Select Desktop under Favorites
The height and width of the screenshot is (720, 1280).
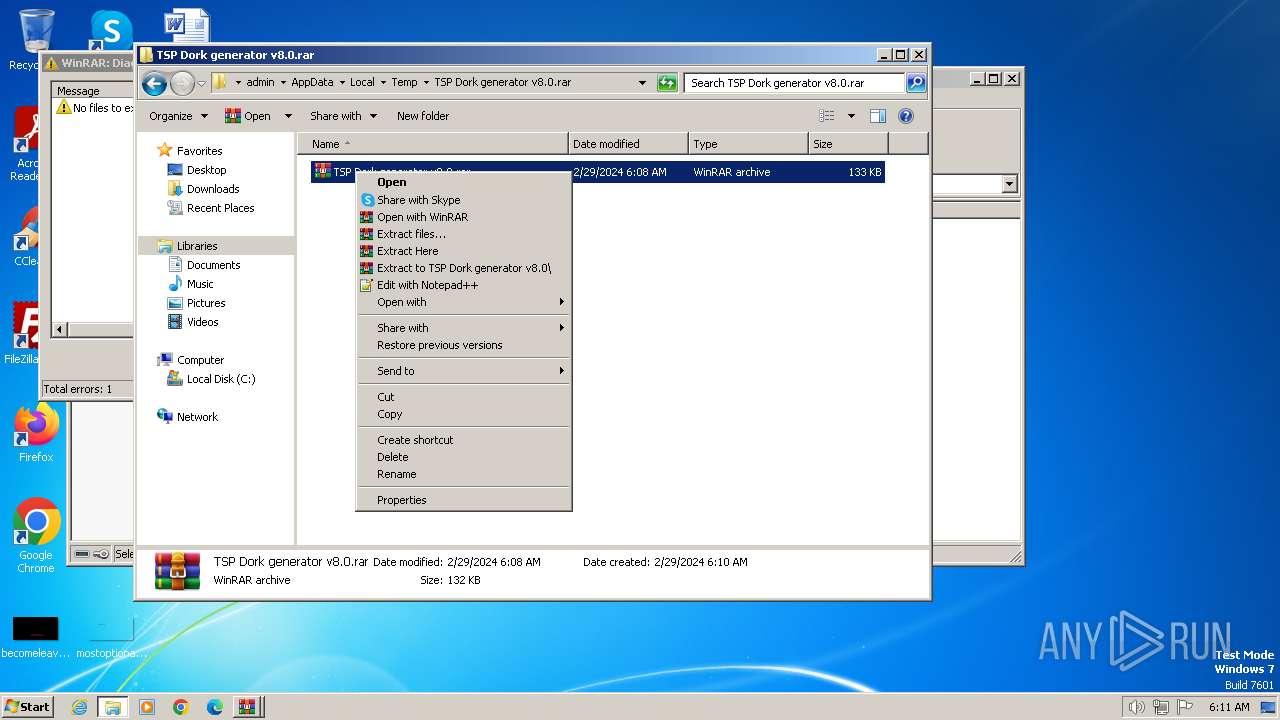click(206, 170)
